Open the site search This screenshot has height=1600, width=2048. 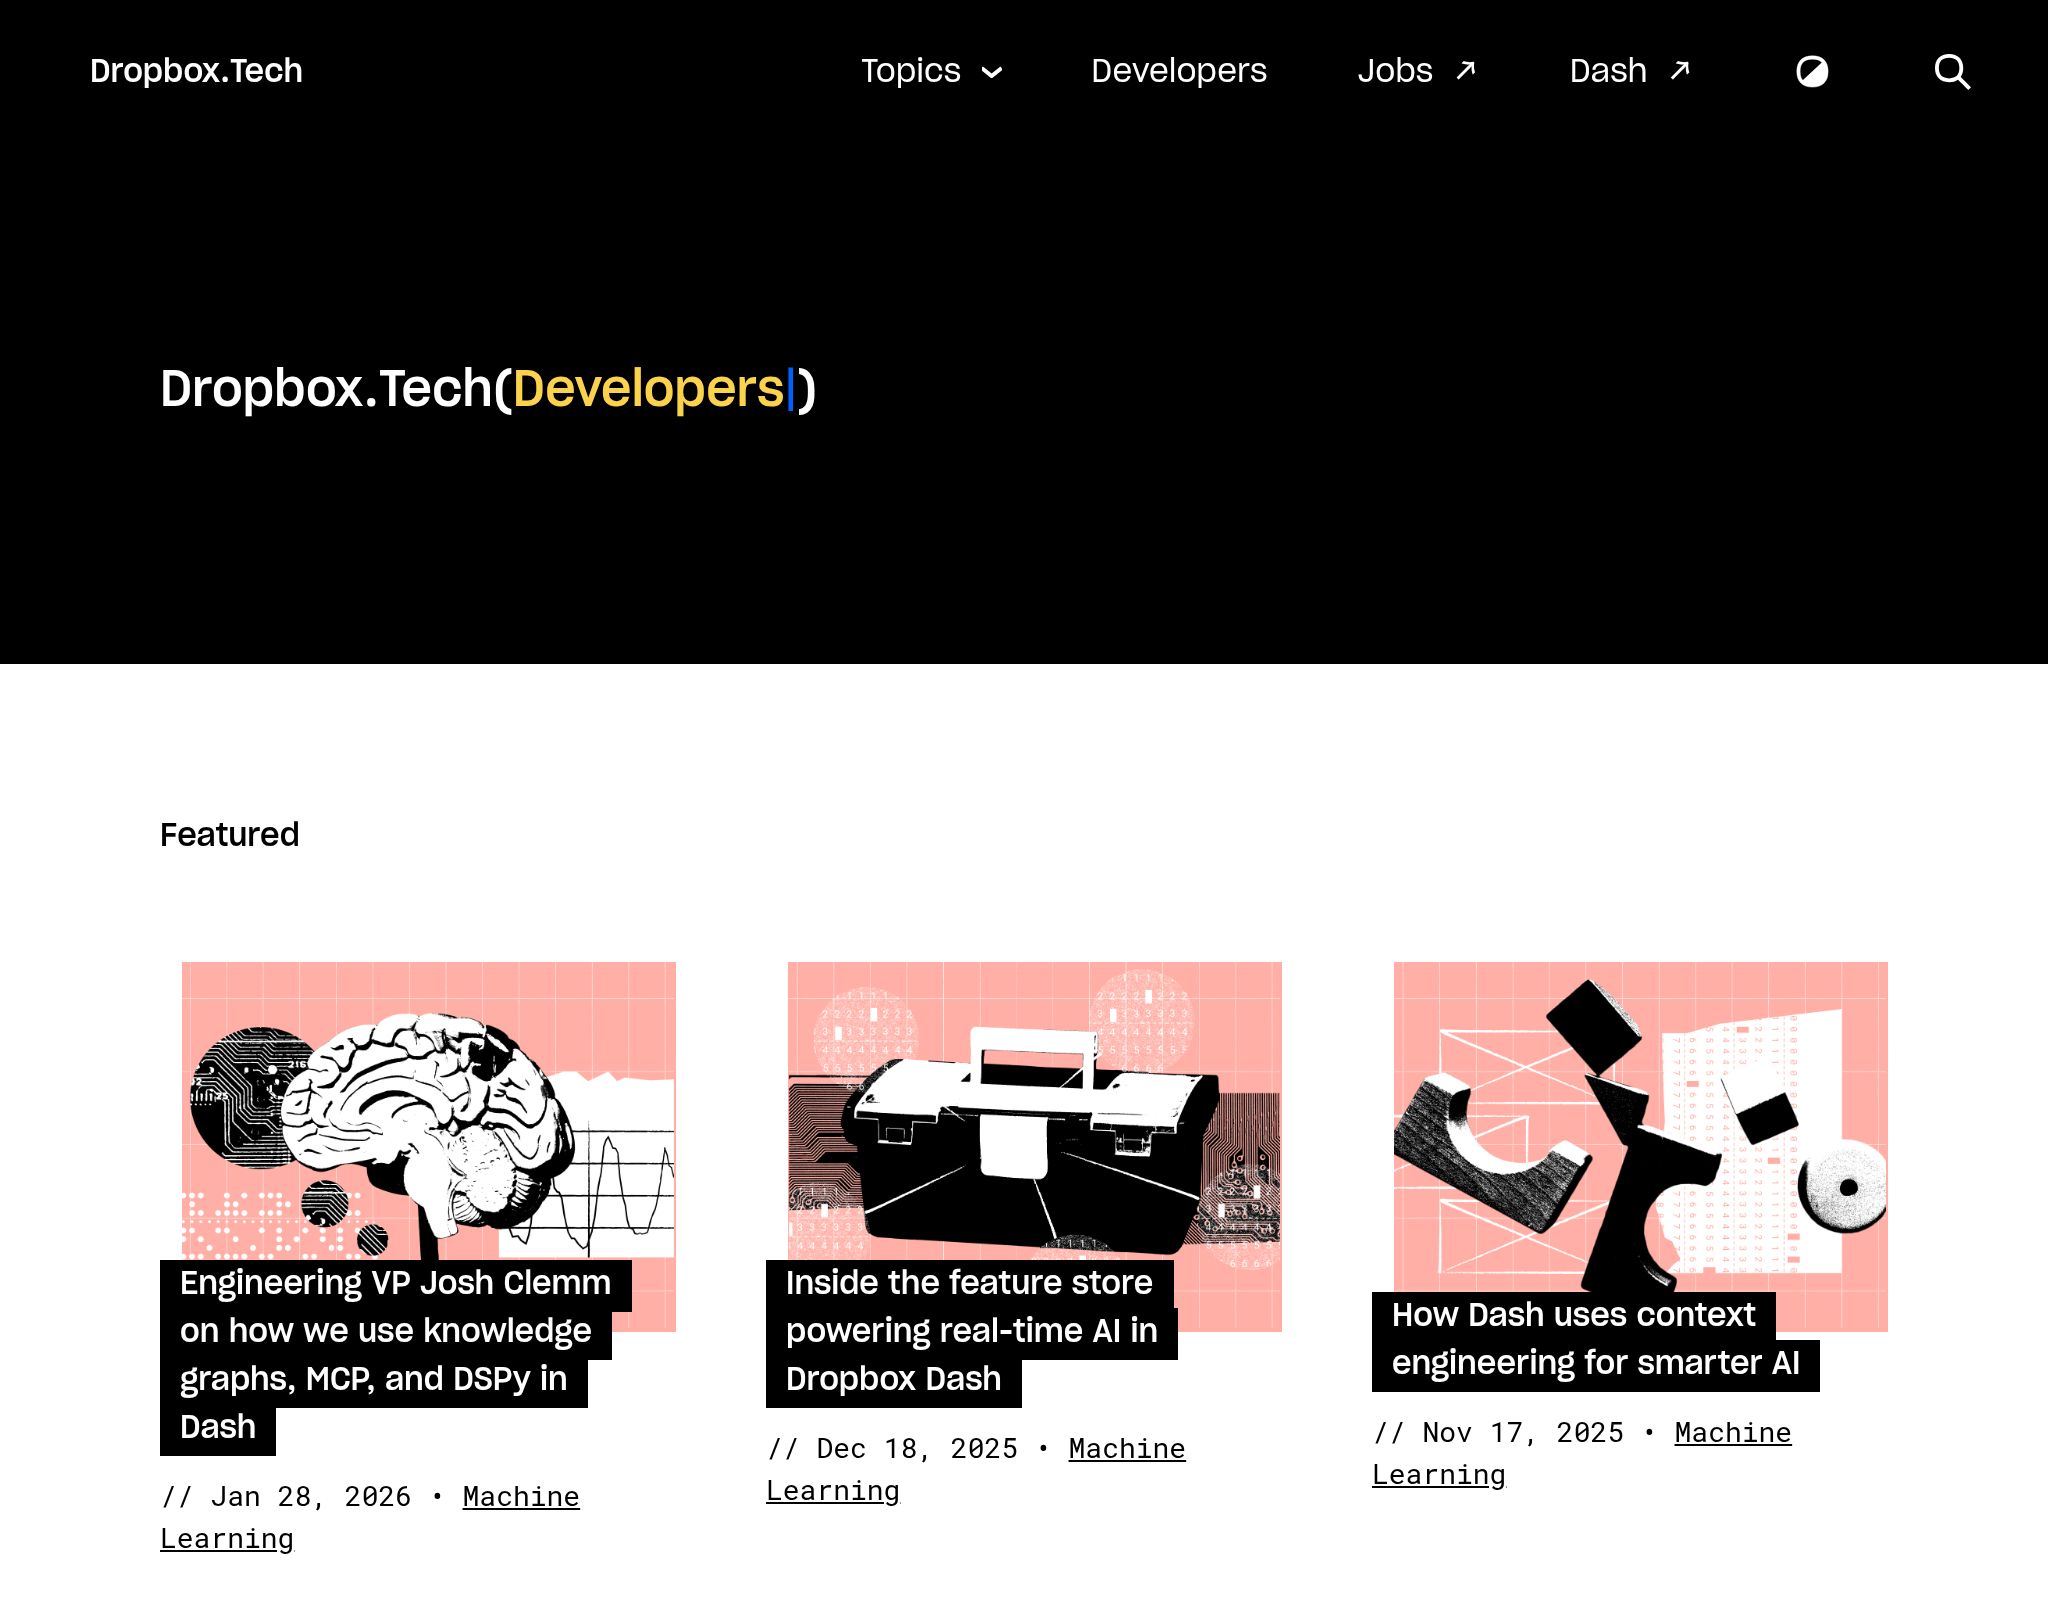pos(1950,70)
